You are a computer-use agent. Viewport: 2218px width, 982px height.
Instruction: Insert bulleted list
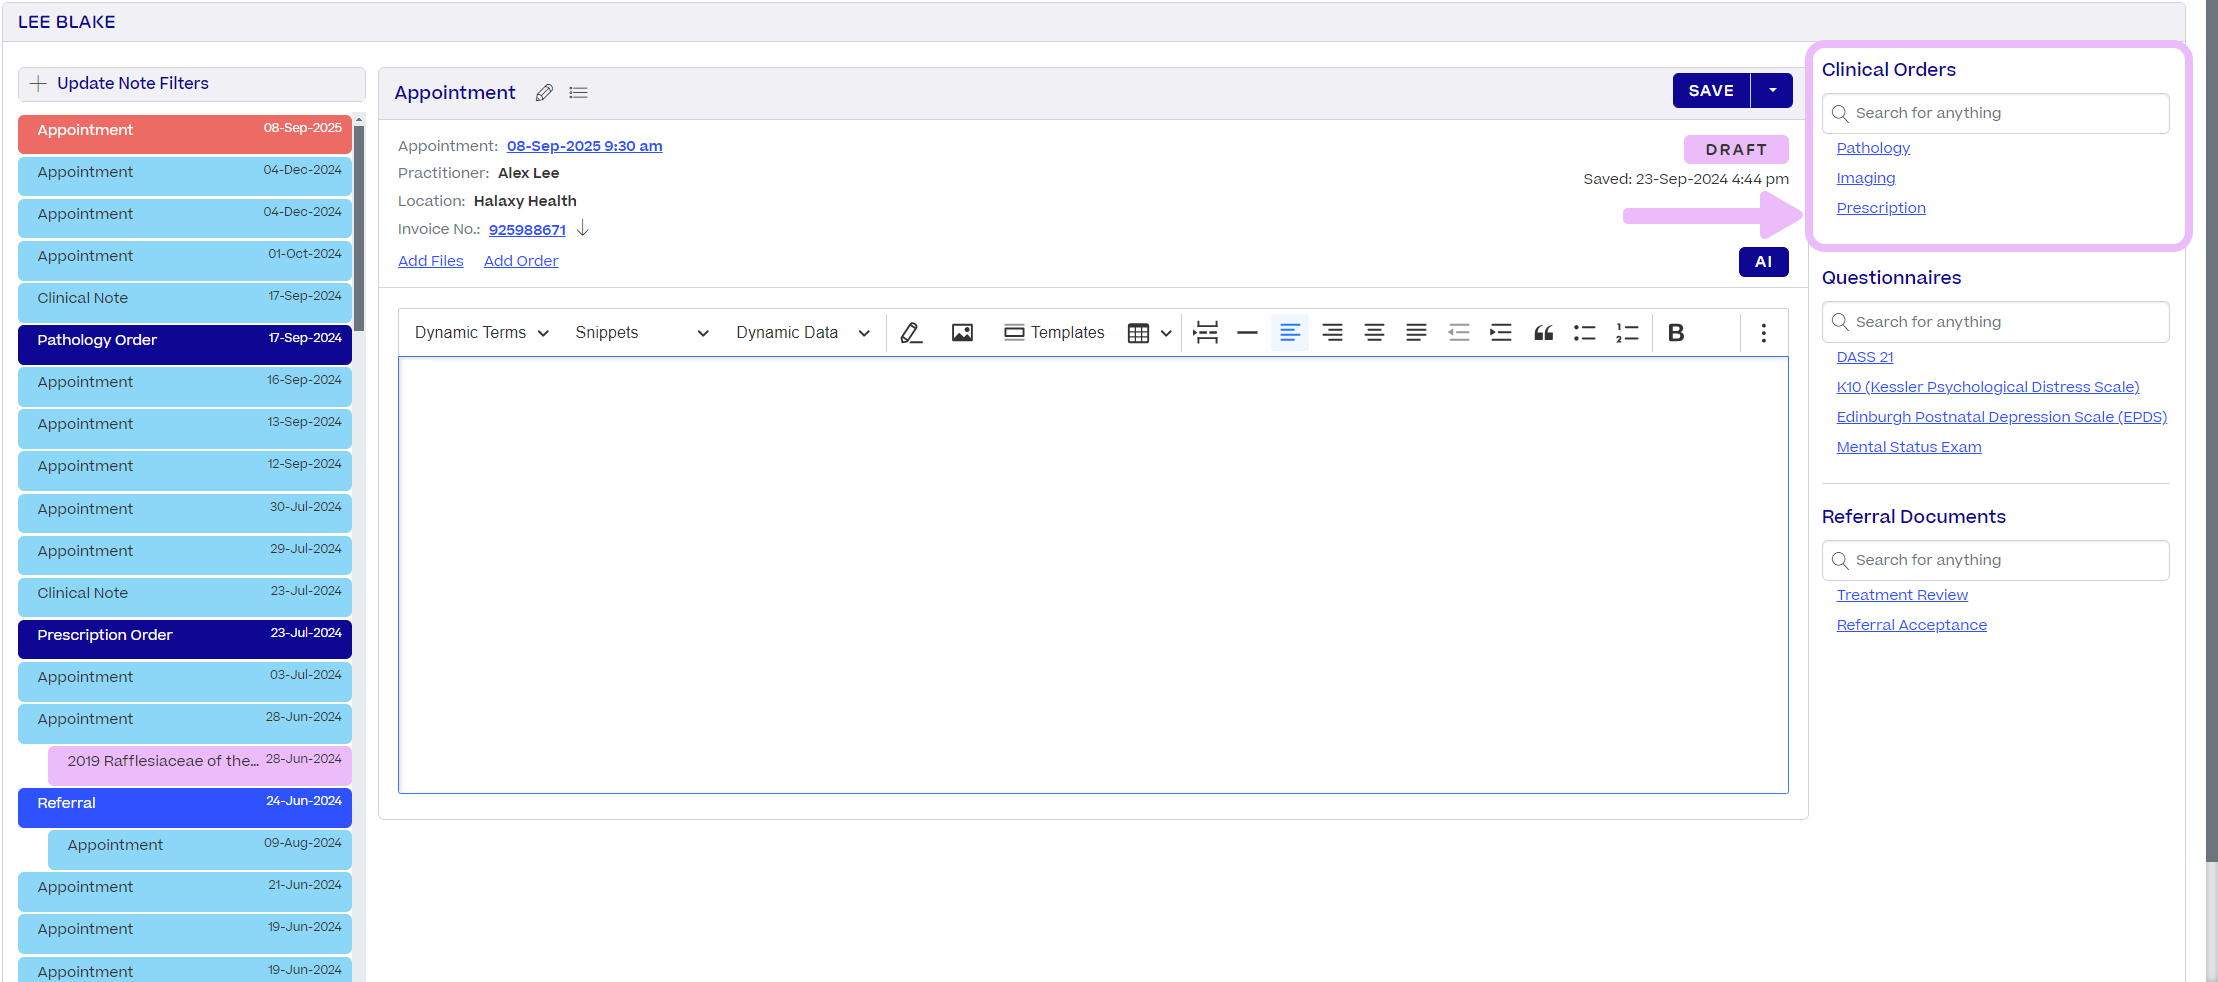[1585, 333]
